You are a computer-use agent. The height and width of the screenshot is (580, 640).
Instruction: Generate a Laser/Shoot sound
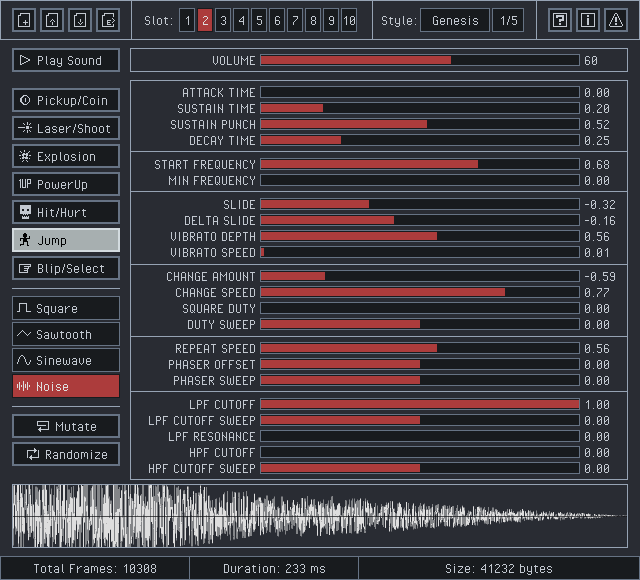pyautogui.click(x=66, y=128)
